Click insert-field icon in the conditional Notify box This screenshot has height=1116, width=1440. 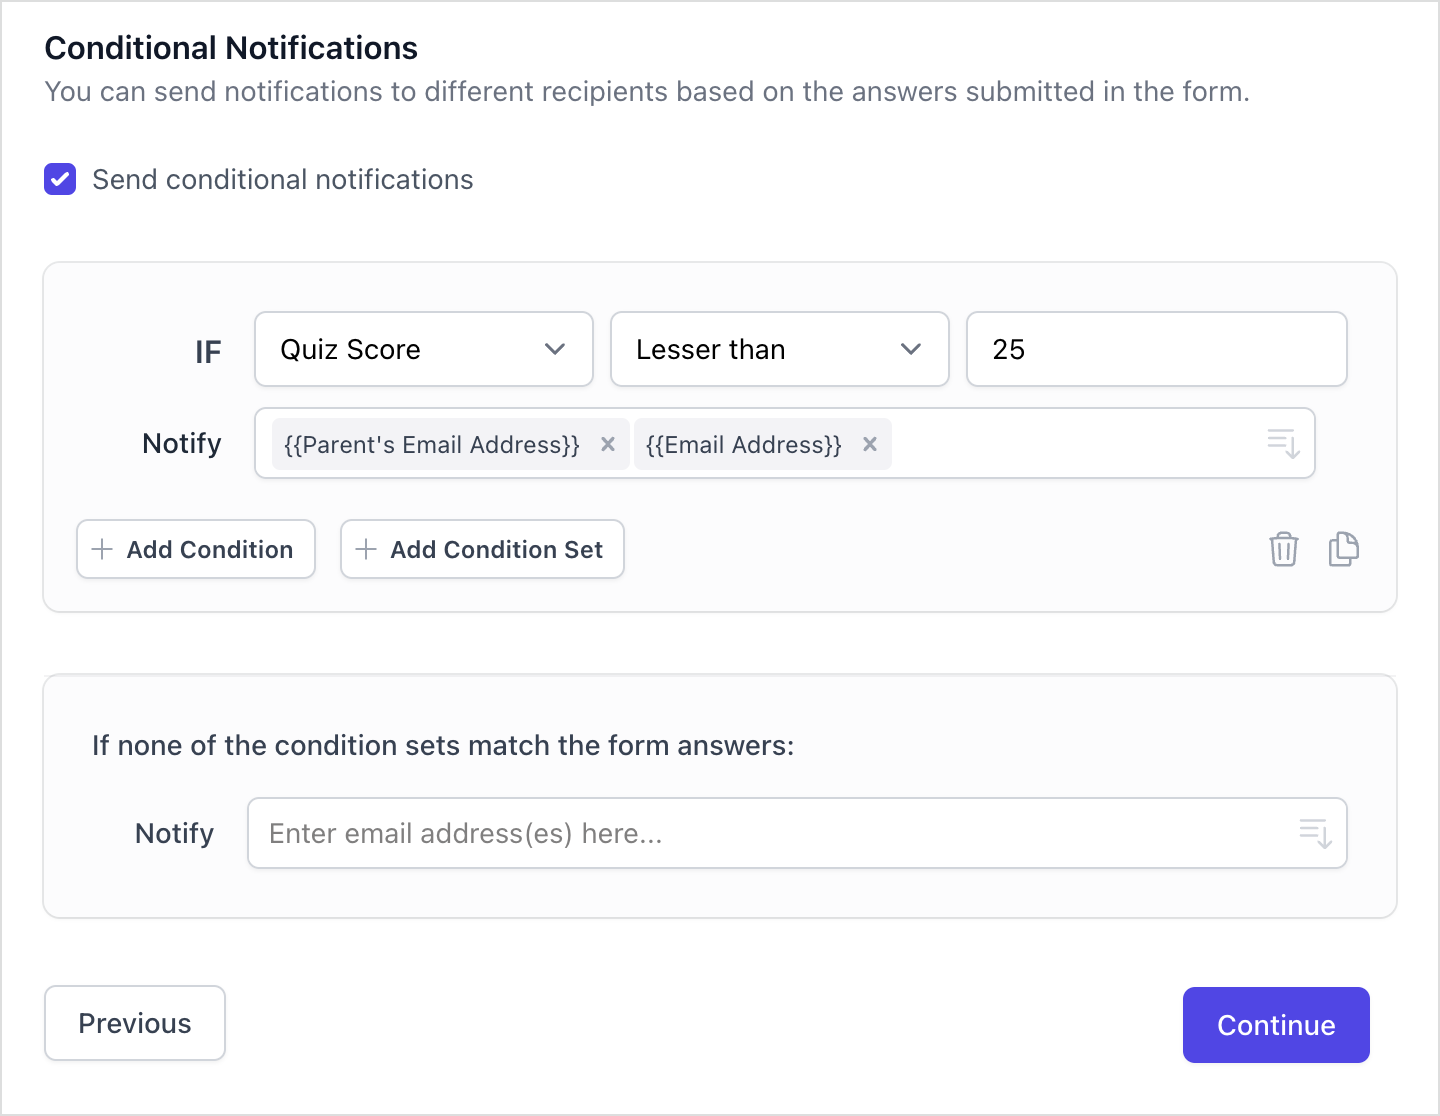click(1283, 443)
